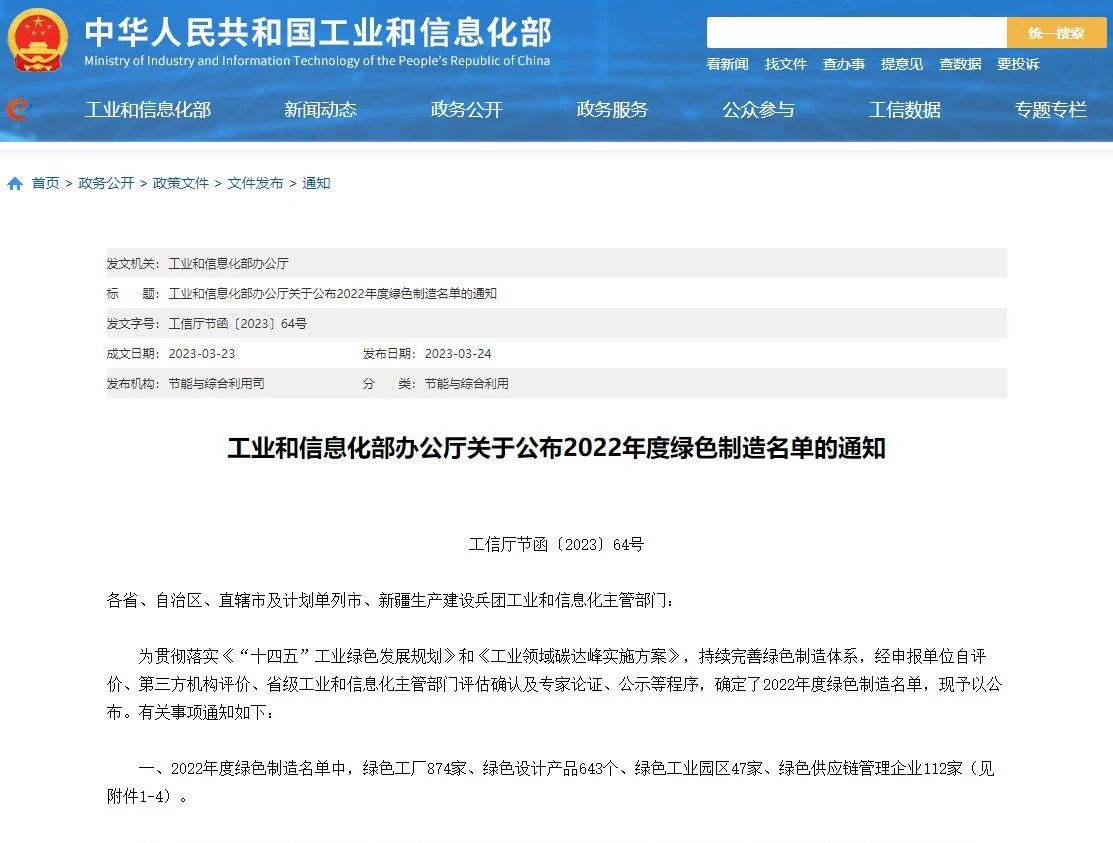
Task: Click the national emblem logo
Action: (x=37, y=39)
